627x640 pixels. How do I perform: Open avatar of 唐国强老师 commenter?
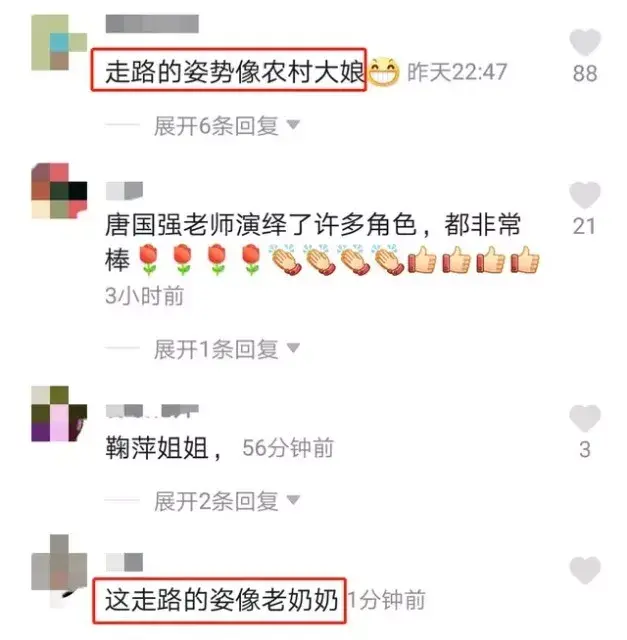pyautogui.click(x=59, y=191)
